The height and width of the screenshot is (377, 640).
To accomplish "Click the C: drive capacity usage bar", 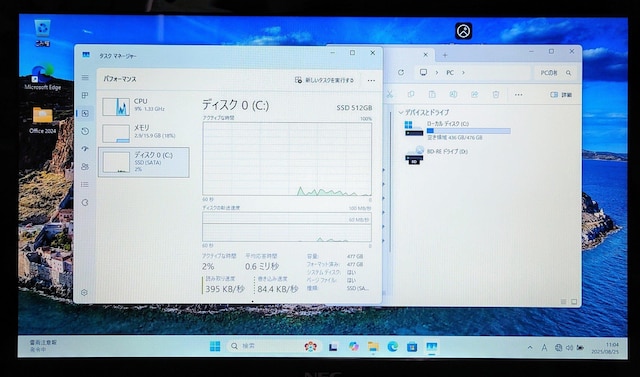I will click(x=469, y=131).
